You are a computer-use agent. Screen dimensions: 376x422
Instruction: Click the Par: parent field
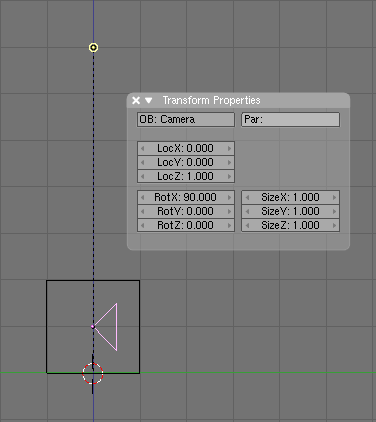click(x=290, y=119)
